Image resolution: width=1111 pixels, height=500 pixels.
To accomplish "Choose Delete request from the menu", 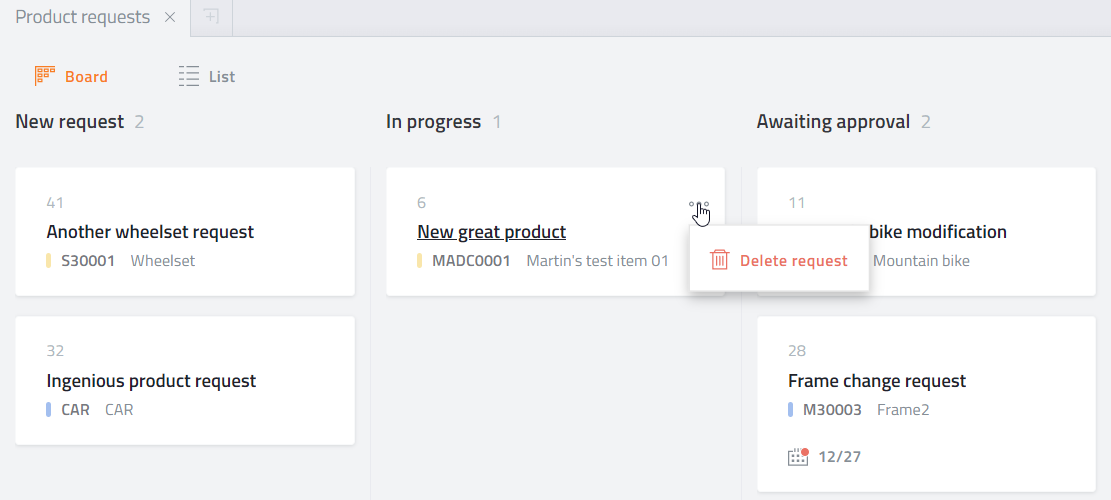I will point(779,261).
